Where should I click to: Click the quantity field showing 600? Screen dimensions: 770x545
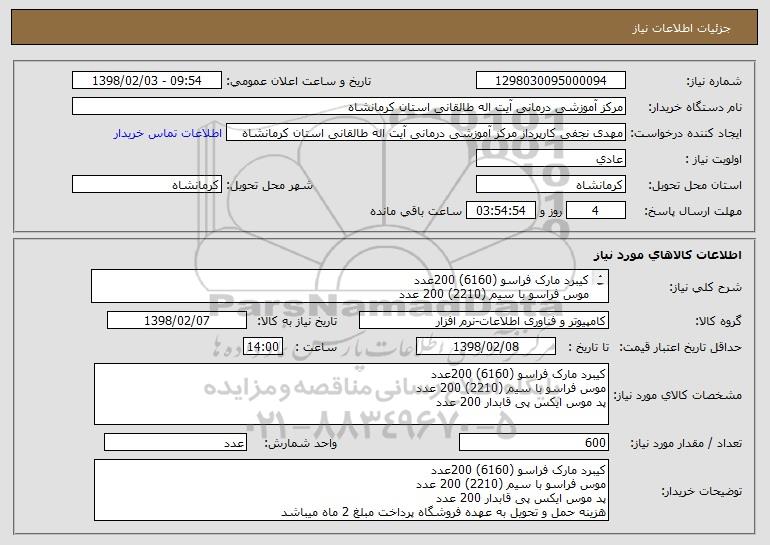coord(534,442)
